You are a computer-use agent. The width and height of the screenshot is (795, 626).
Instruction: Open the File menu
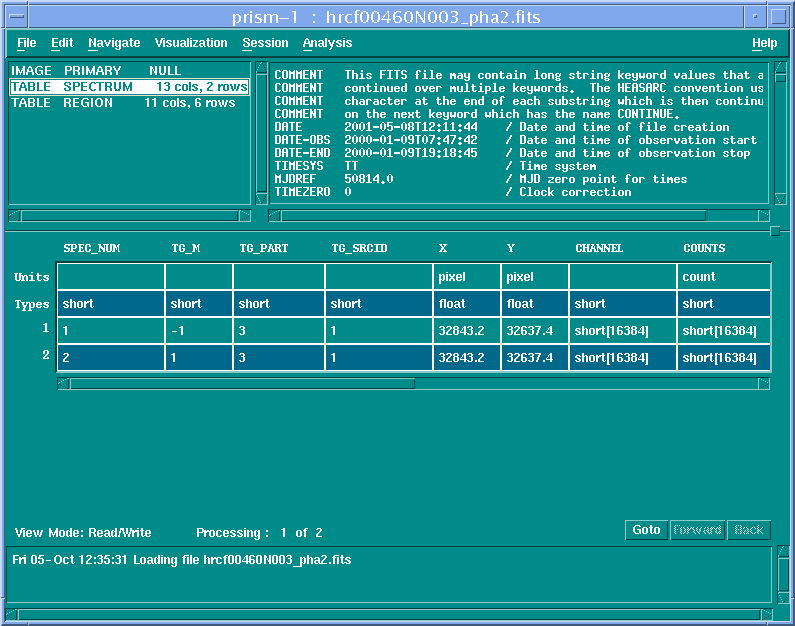click(26, 43)
